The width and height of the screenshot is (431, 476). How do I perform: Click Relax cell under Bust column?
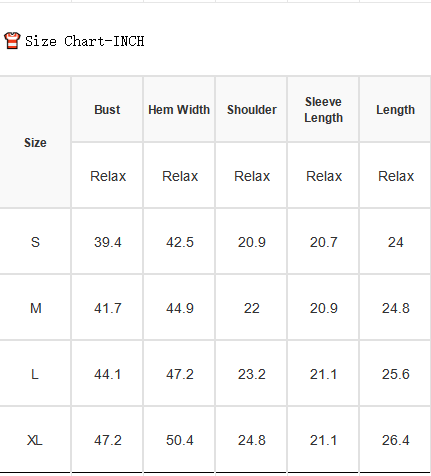click(x=108, y=176)
